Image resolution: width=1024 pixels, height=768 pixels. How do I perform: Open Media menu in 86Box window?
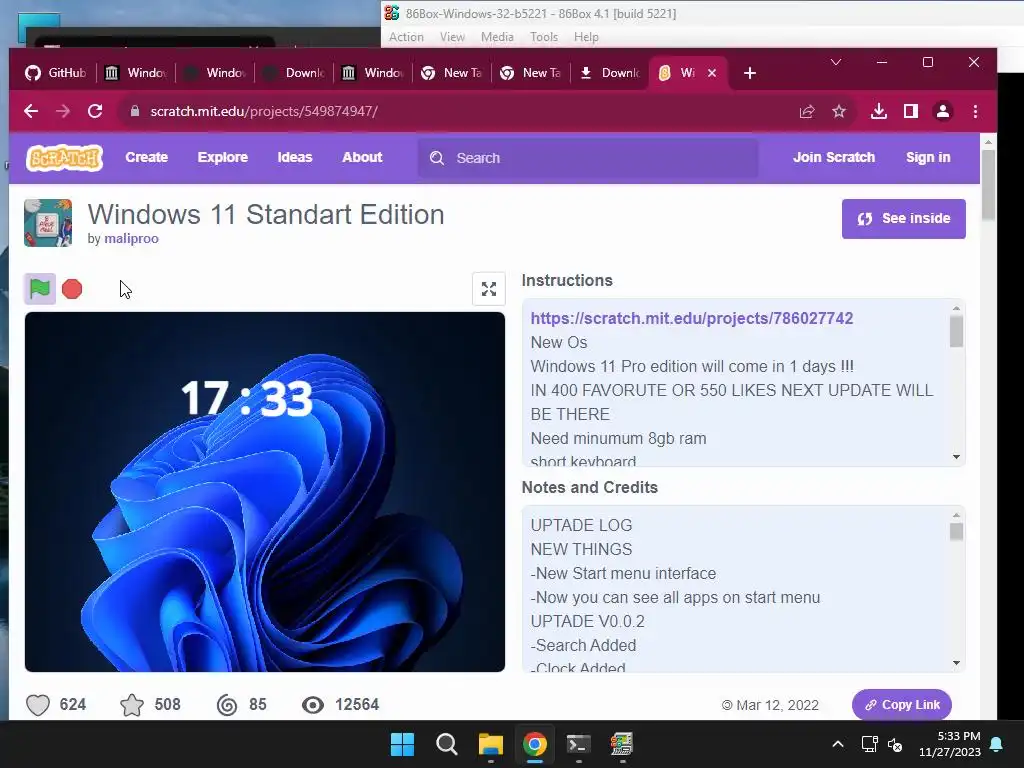(497, 37)
